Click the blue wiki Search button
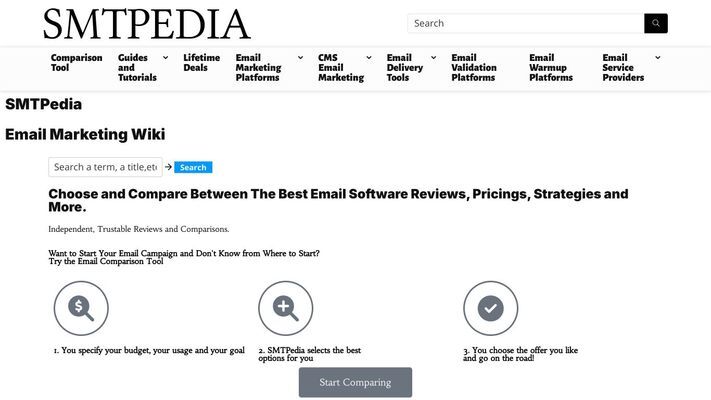 point(193,167)
